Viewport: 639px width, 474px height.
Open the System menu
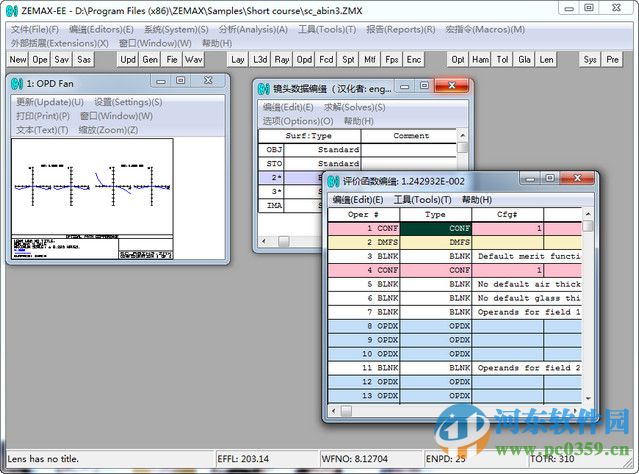coord(176,29)
